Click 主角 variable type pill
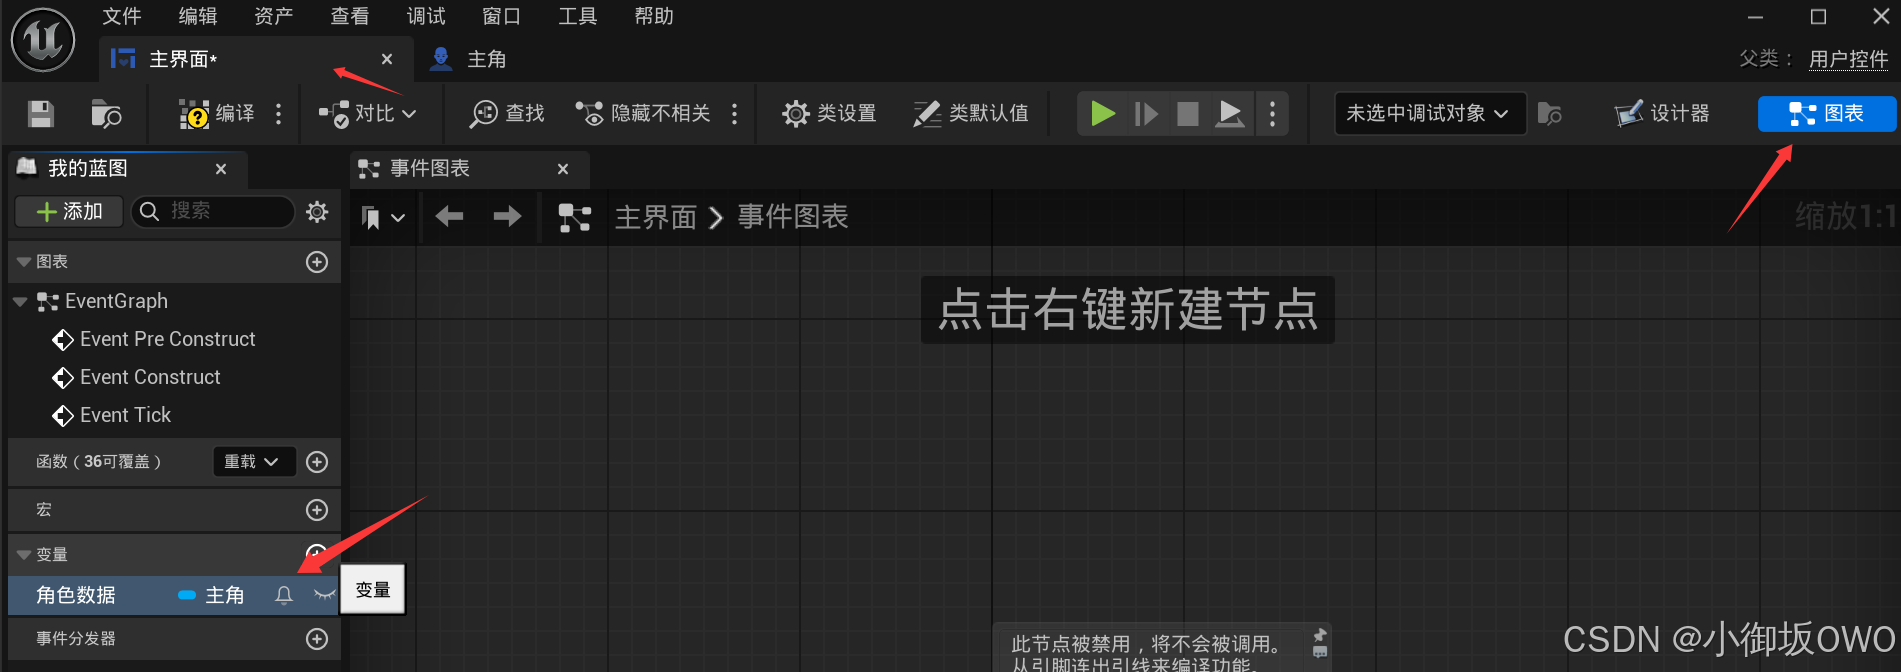Image resolution: width=1901 pixels, height=672 pixels. (211, 595)
